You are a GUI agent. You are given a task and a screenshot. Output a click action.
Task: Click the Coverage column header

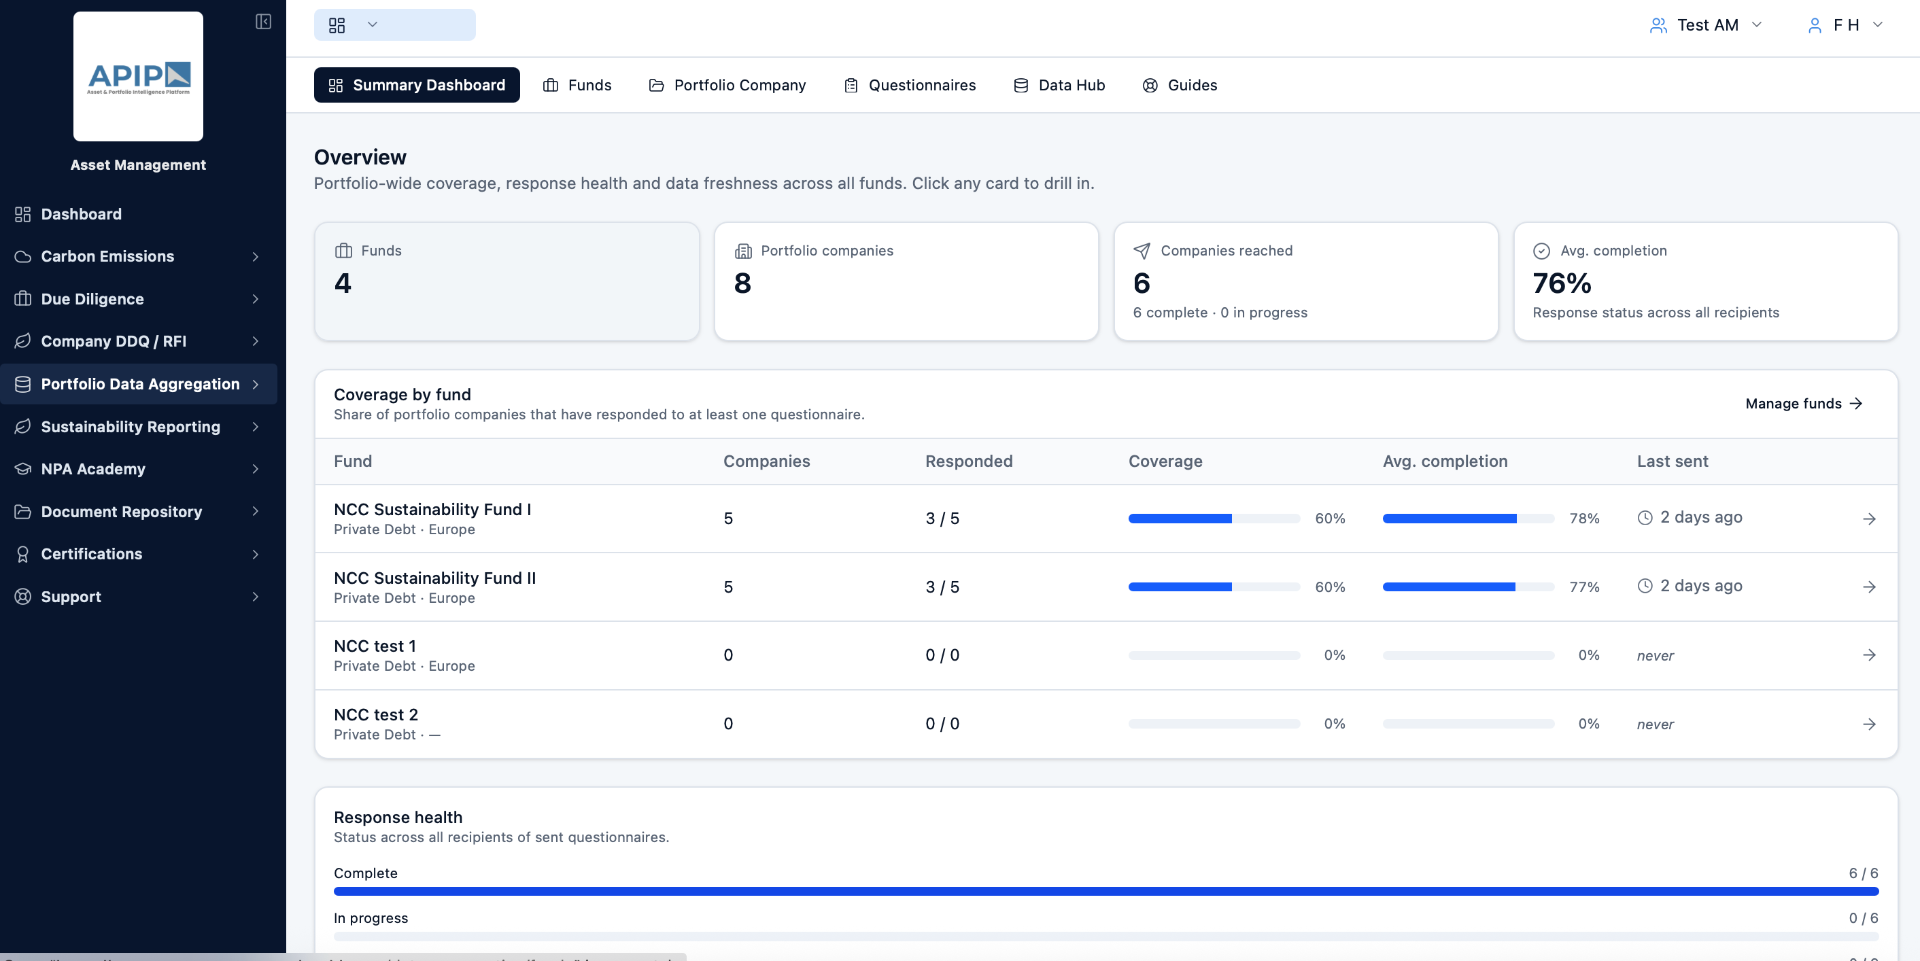point(1165,461)
